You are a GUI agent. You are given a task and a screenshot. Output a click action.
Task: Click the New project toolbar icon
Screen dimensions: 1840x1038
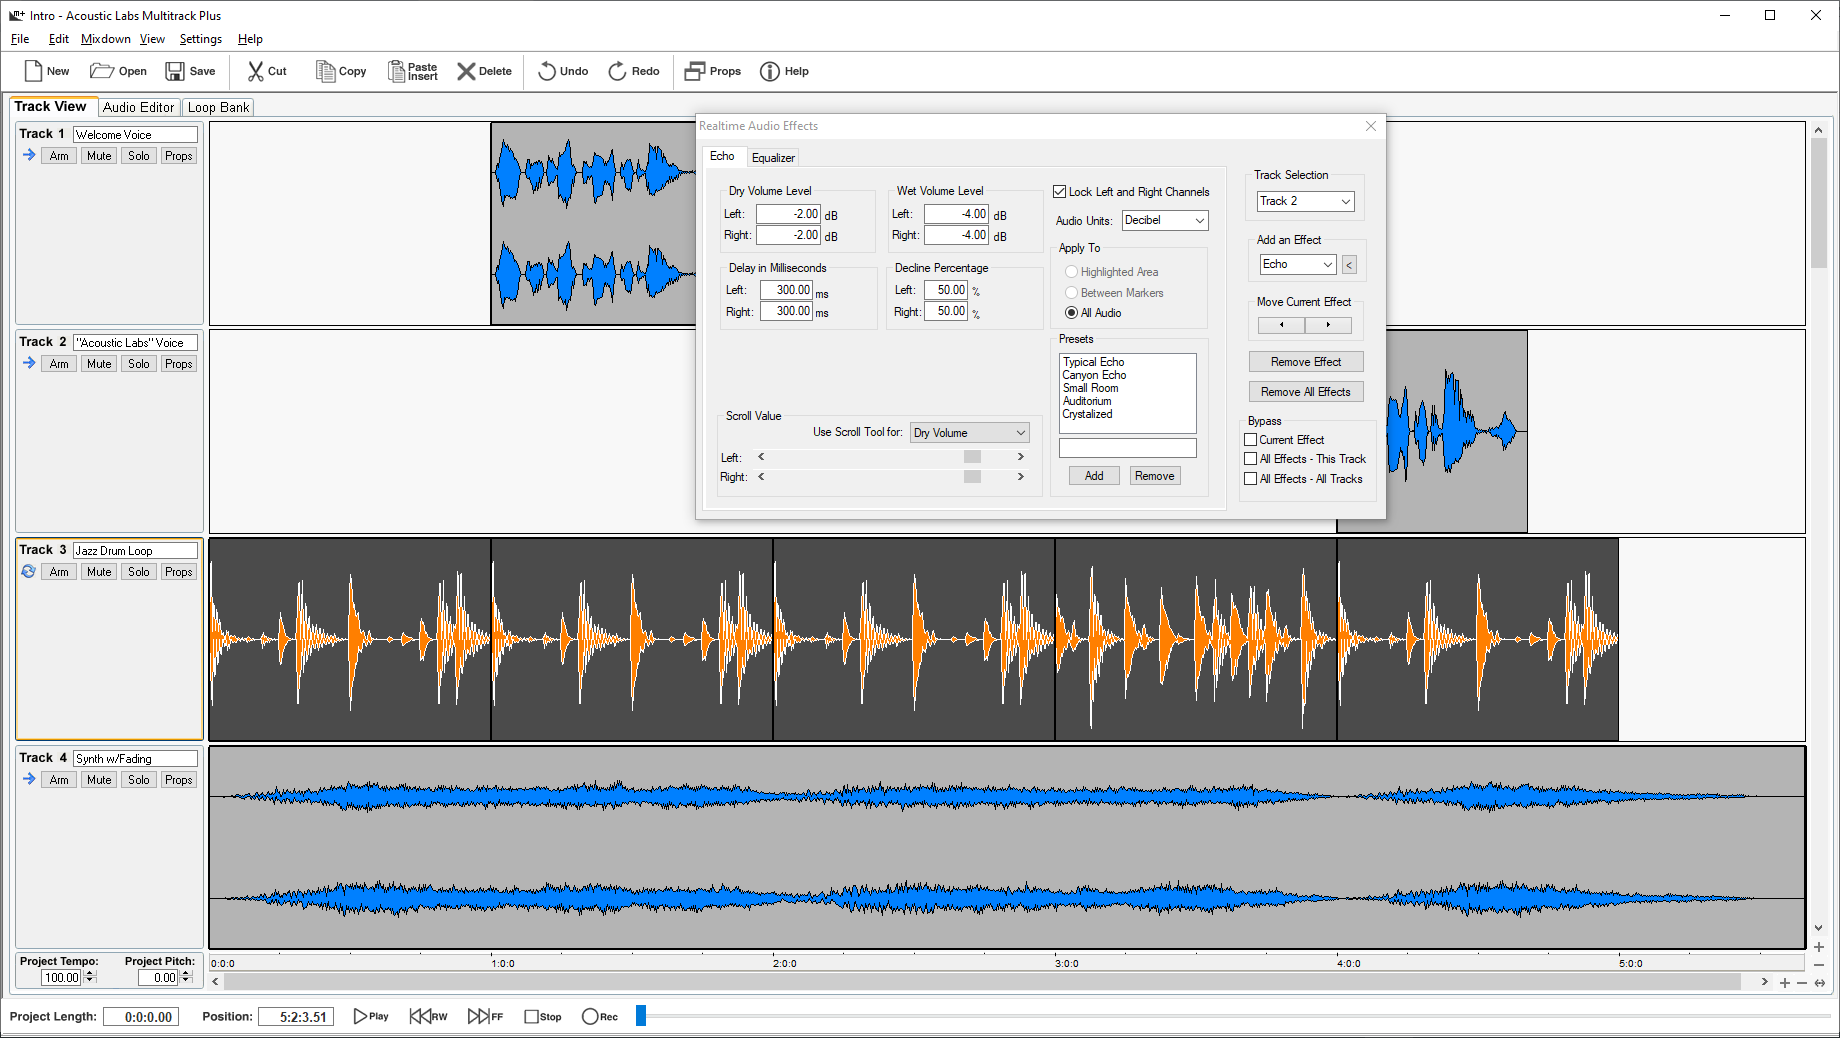pyautogui.click(x=34, y=71)
